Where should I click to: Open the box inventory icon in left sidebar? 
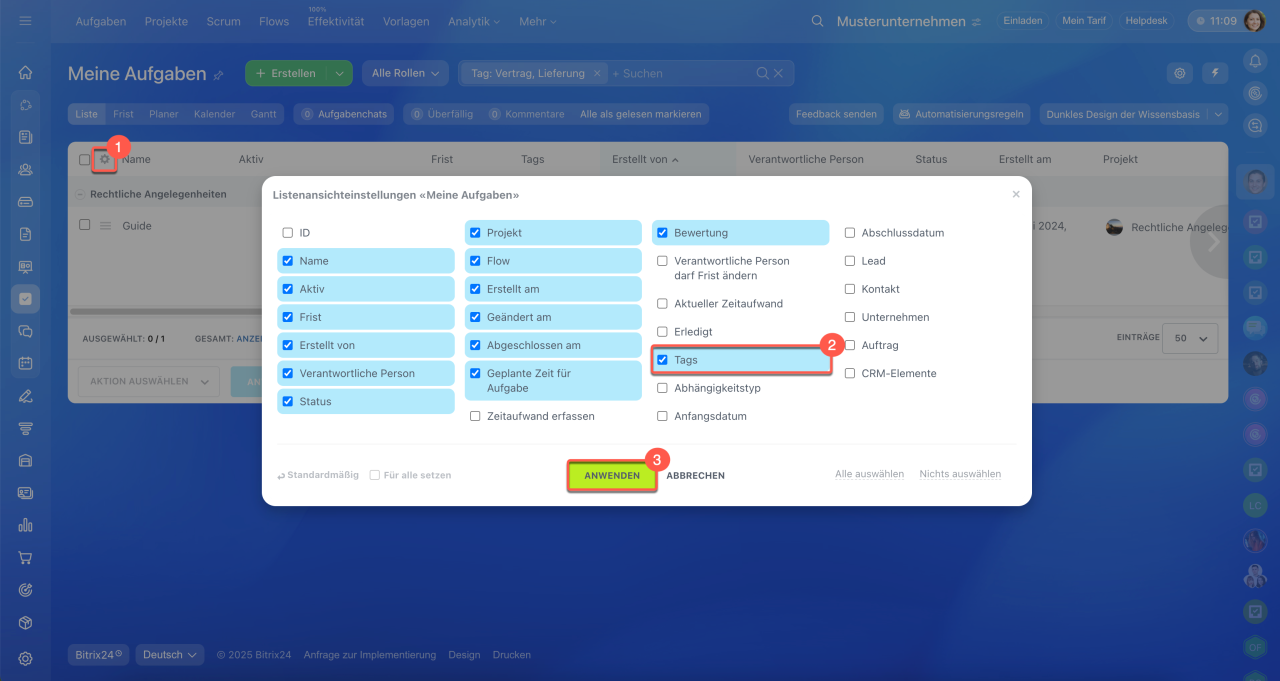[x=25, y=622]
